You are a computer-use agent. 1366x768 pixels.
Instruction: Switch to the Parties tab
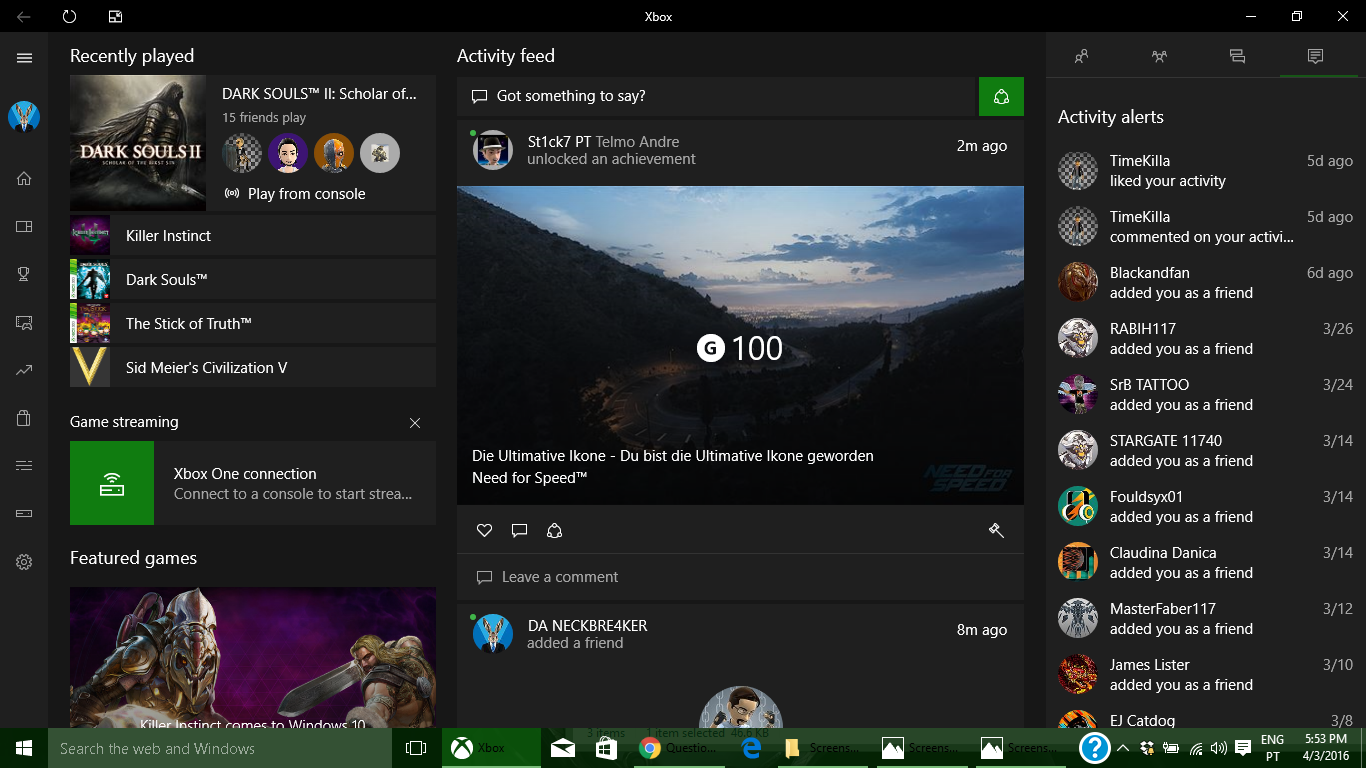tap(1159, 56)
